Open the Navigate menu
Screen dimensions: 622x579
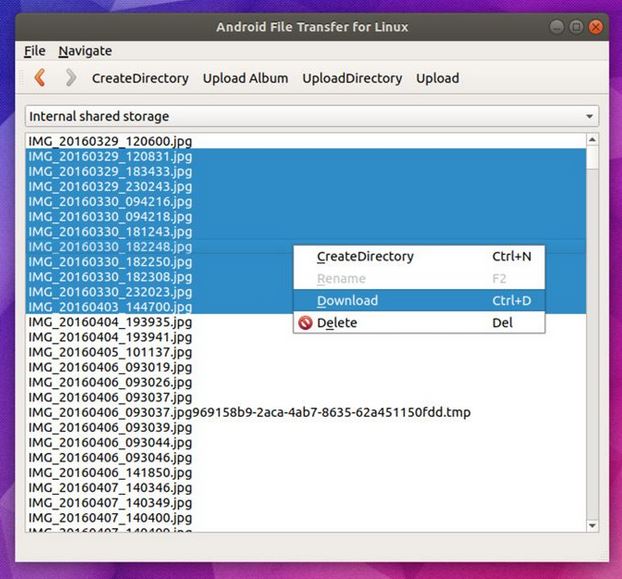[85, 51]
